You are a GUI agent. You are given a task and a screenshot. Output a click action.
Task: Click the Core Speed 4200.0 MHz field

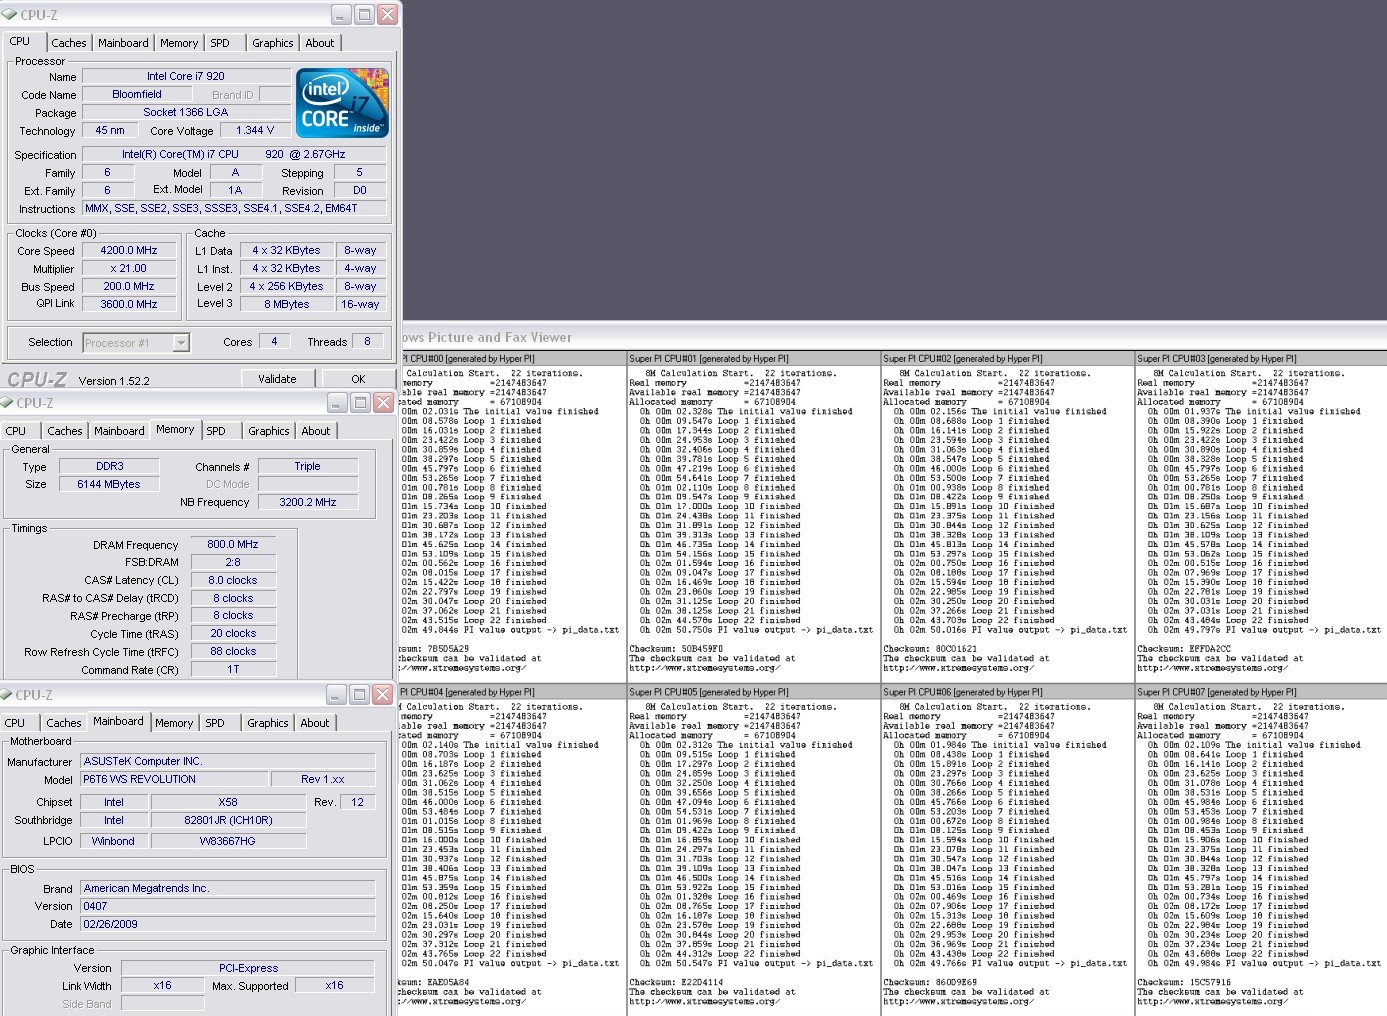129,251
